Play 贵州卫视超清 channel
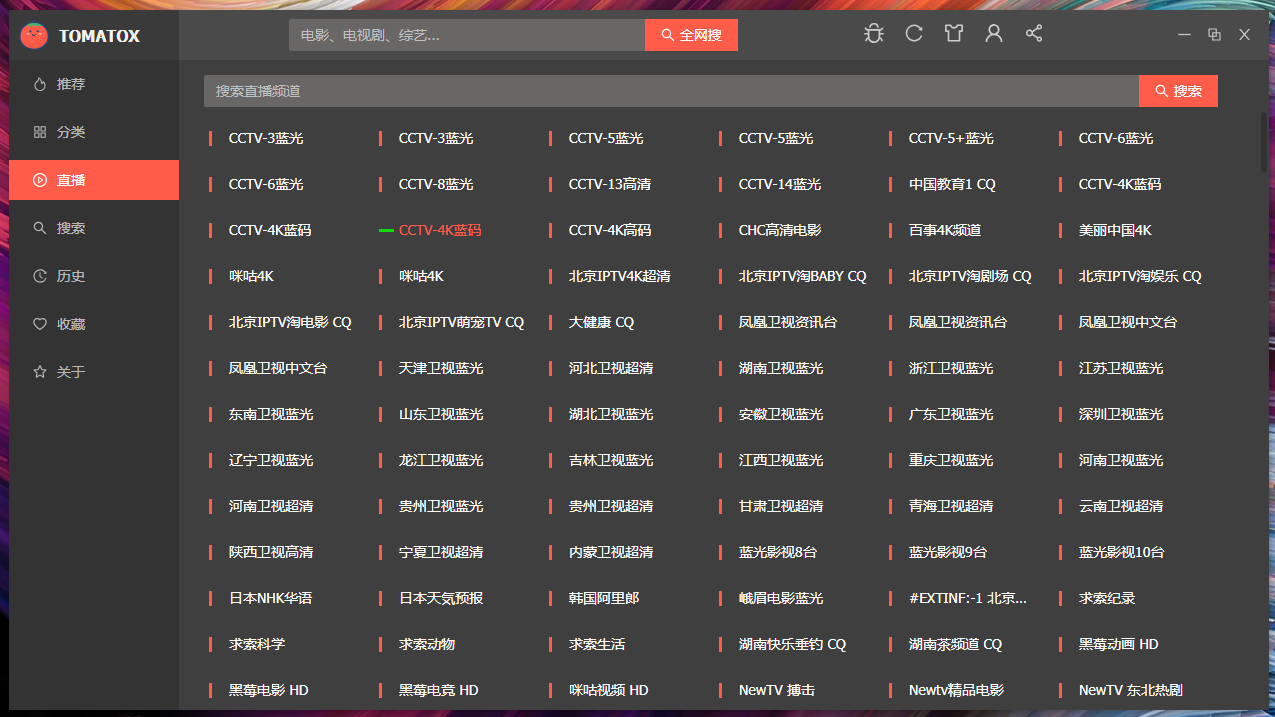This screenshot has height=717, width=1275. click(x=611, y=506)
